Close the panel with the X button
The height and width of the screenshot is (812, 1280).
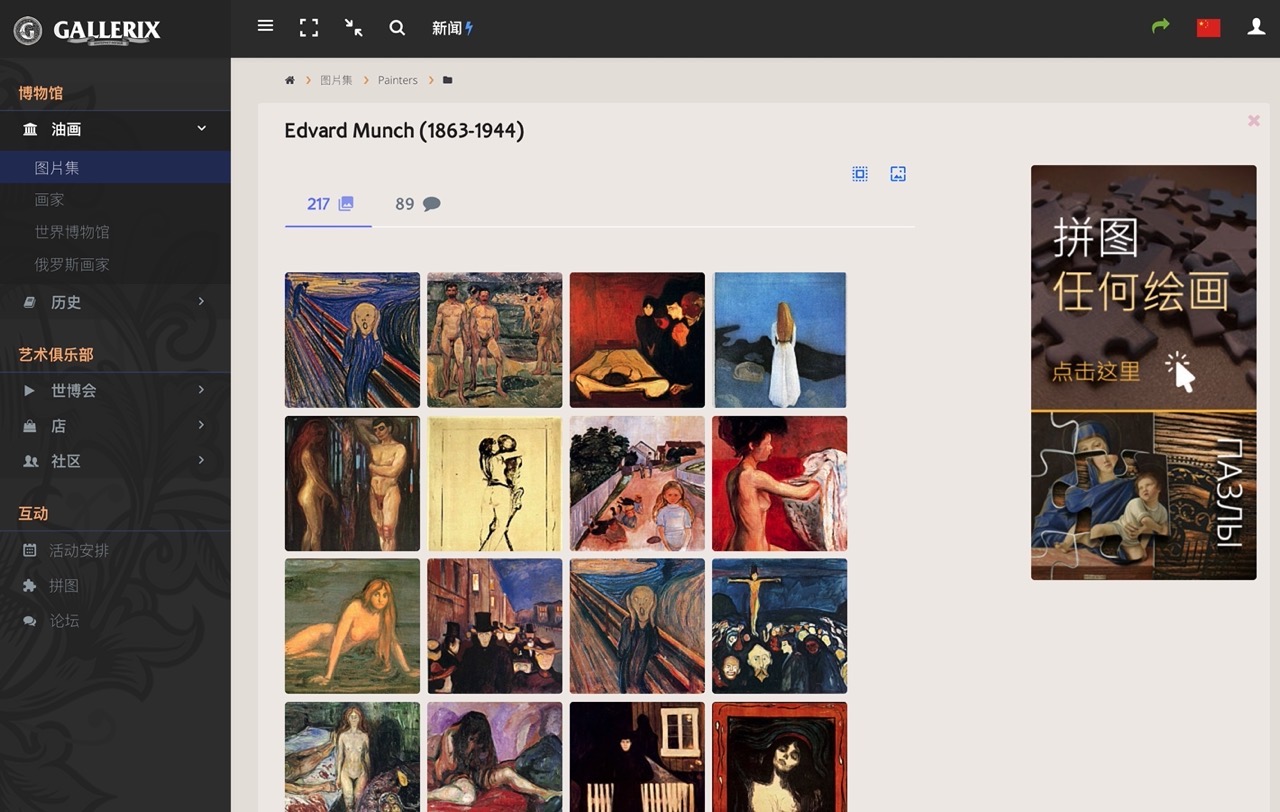pos(1253,120)
